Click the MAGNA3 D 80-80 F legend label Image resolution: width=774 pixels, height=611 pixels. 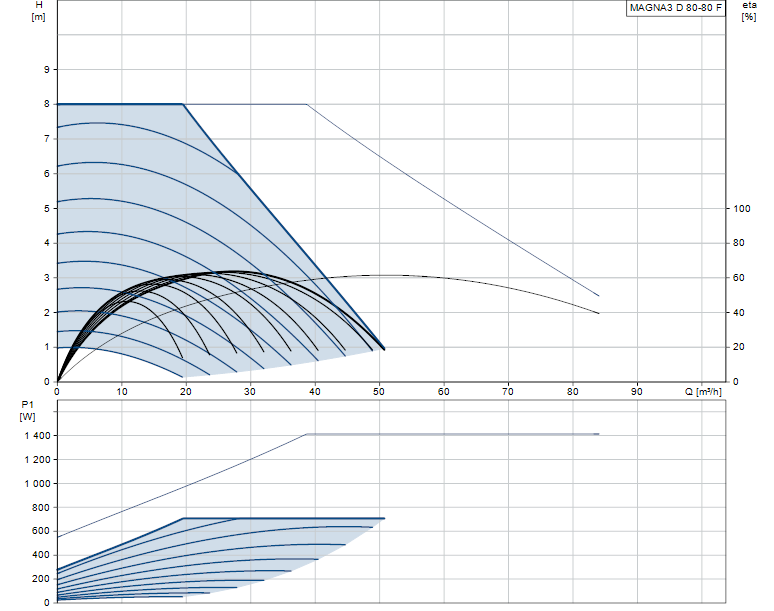[675, 8]
